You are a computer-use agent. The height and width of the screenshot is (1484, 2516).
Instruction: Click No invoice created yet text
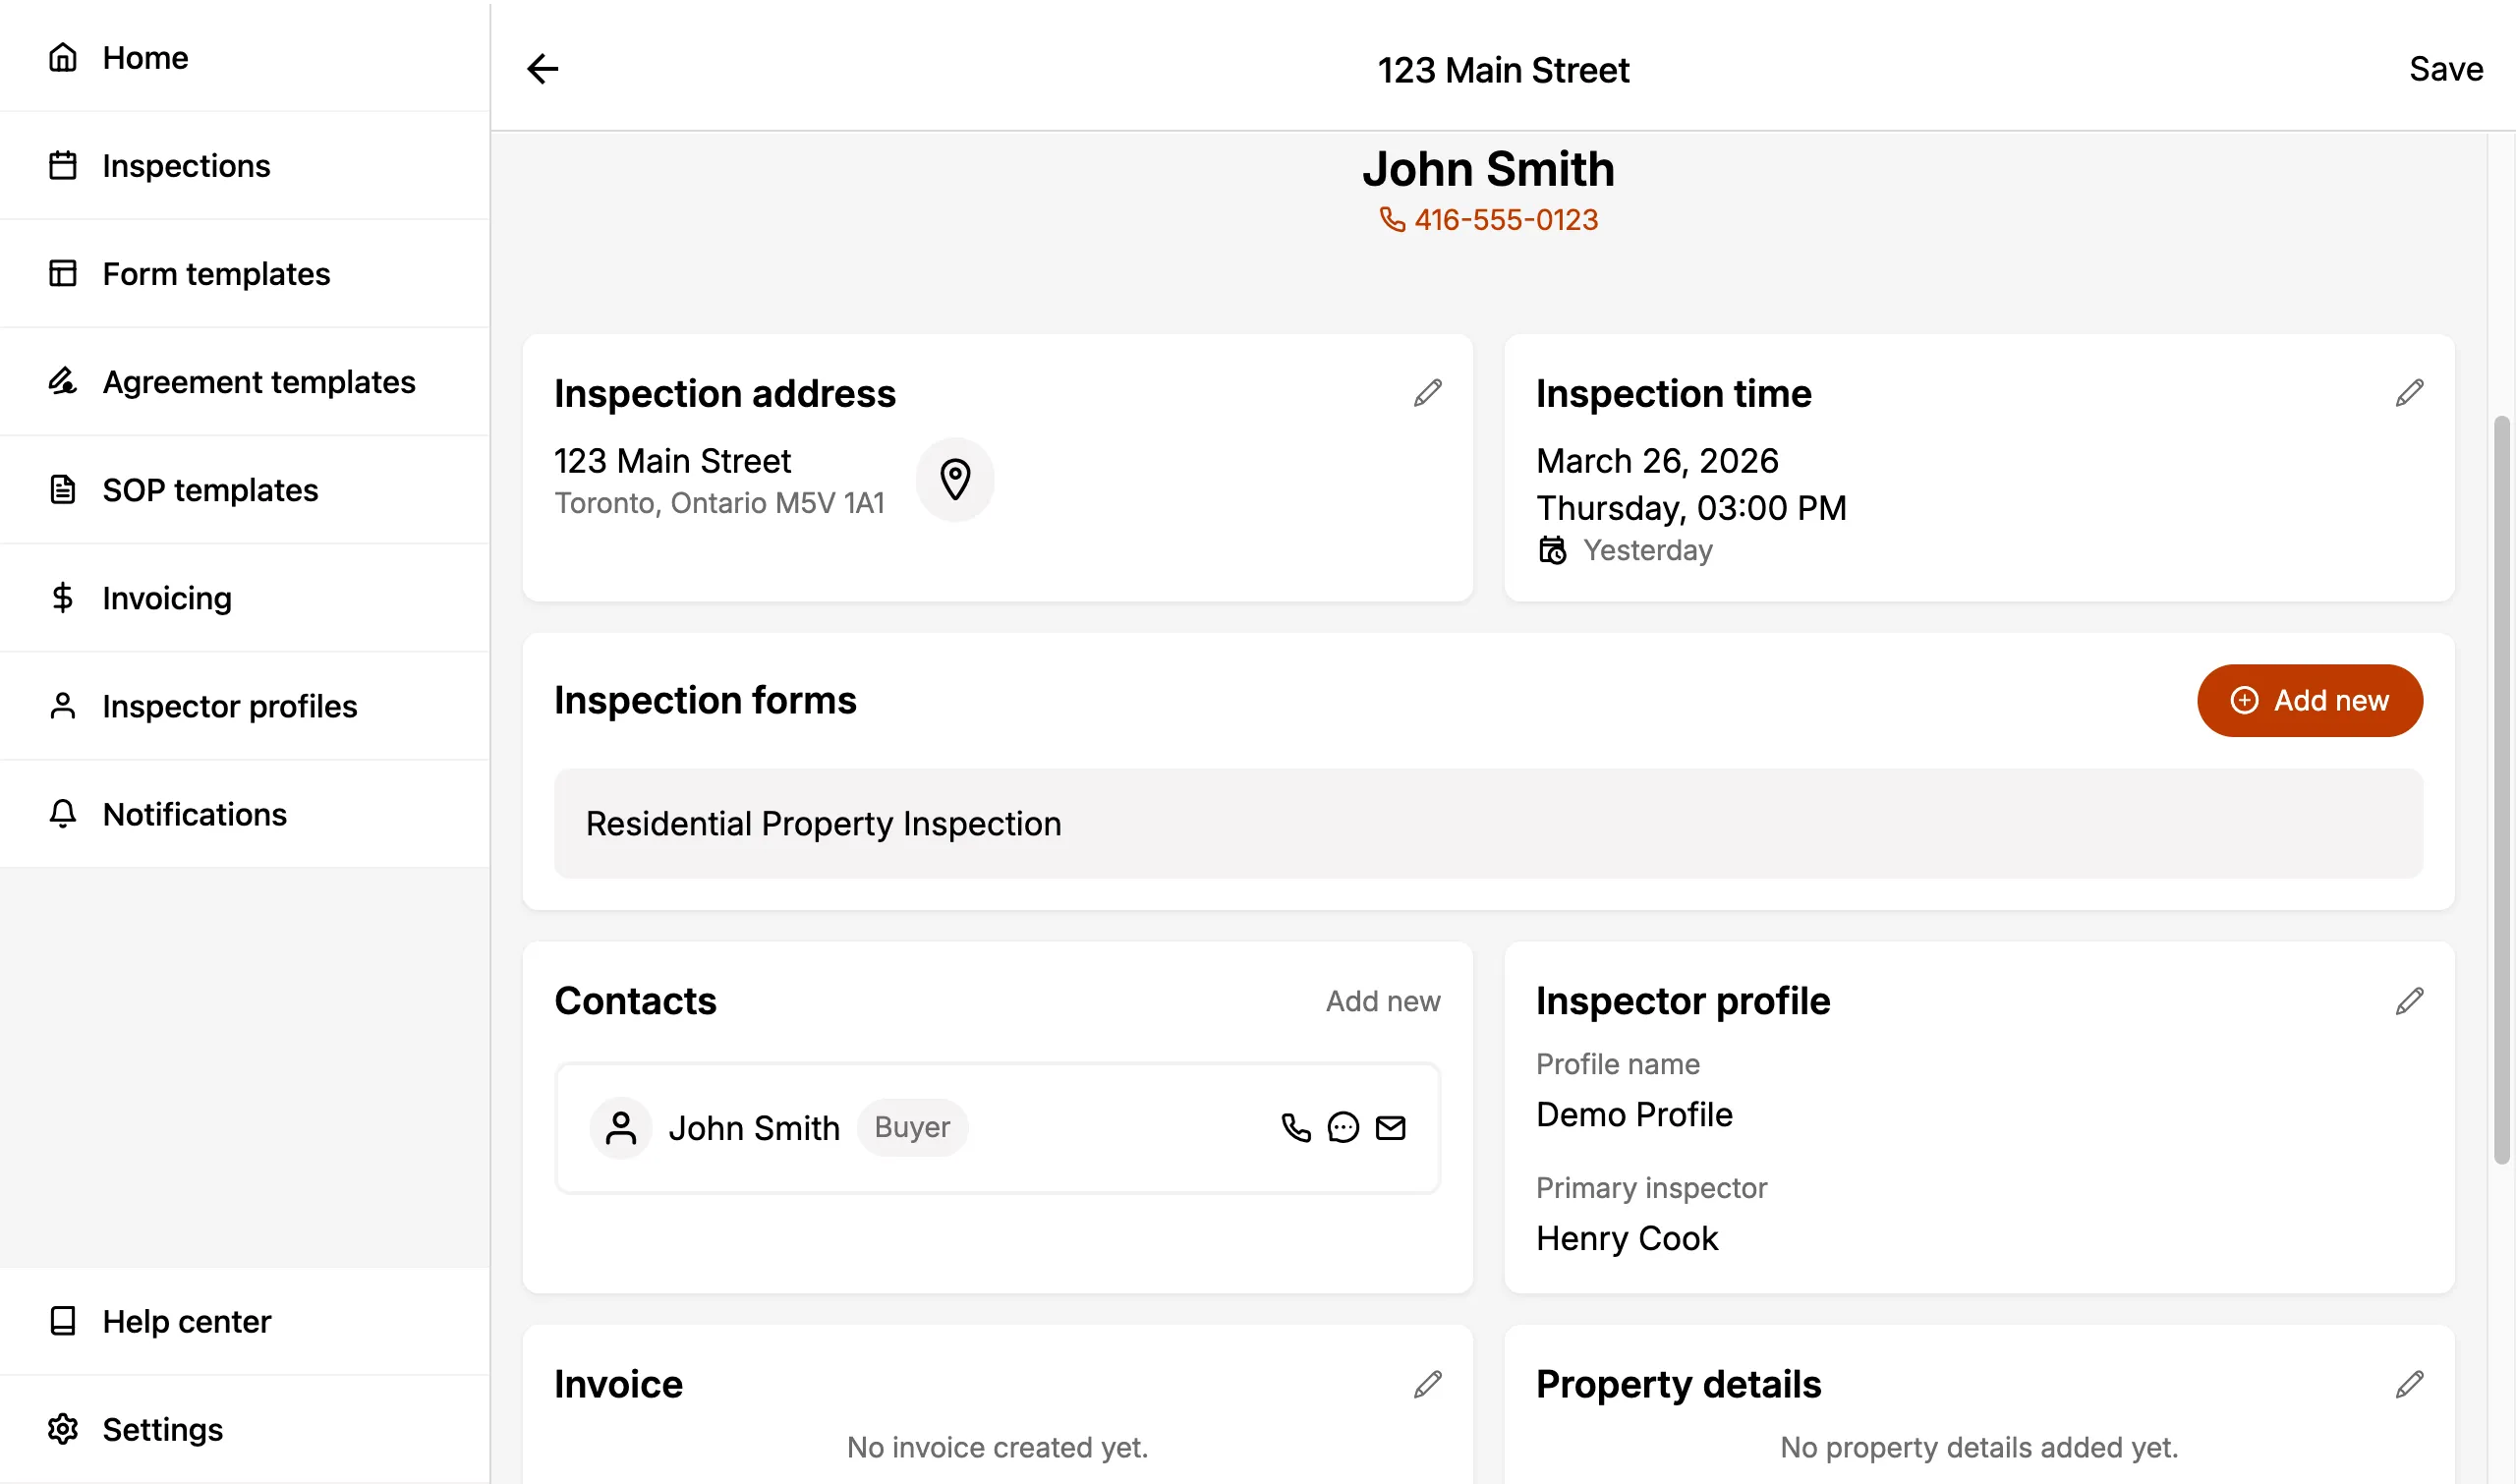tap(997, 1447)
